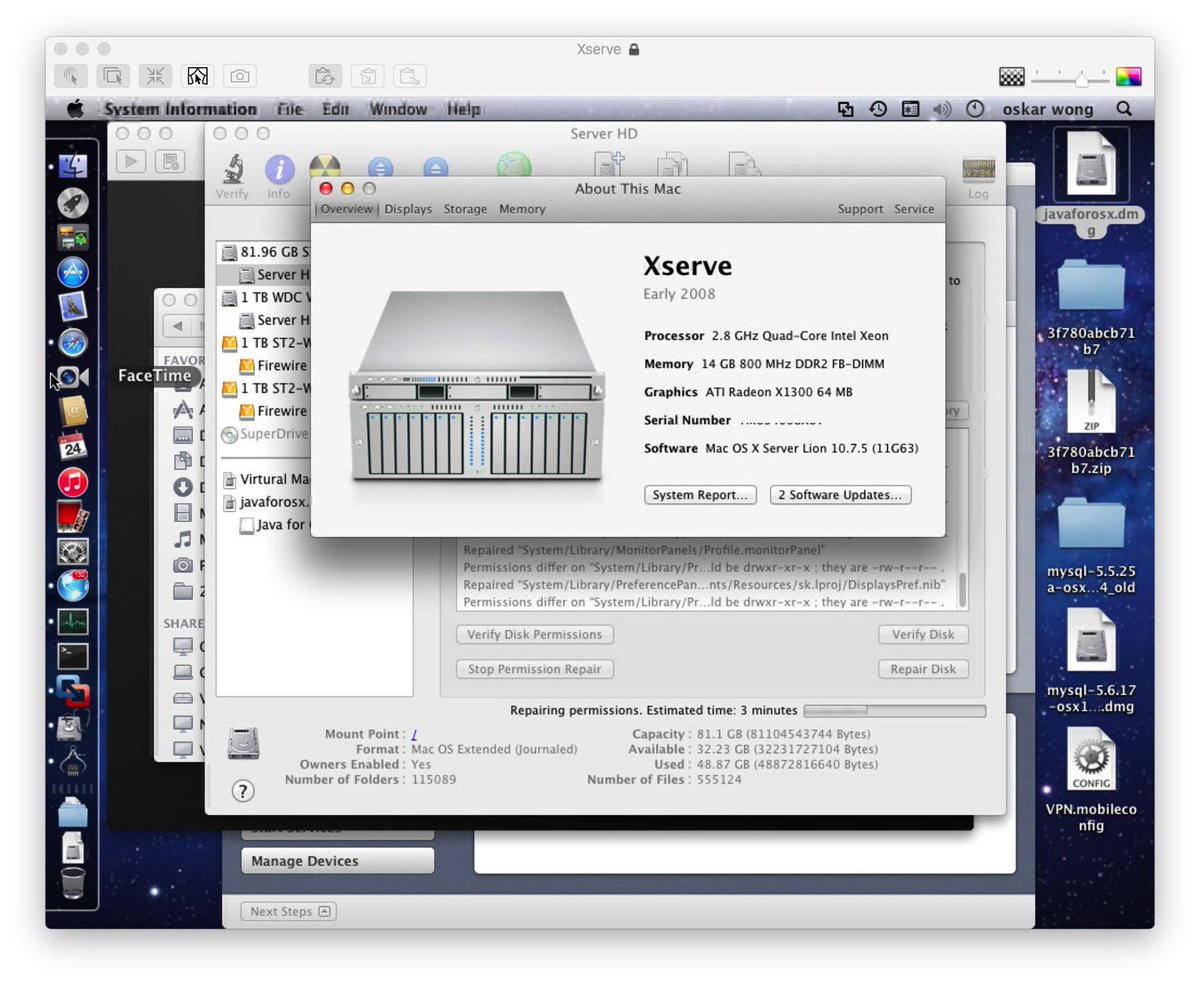
Task: Click Verify Disk Permissions button
Action: (x=535, y=634)
